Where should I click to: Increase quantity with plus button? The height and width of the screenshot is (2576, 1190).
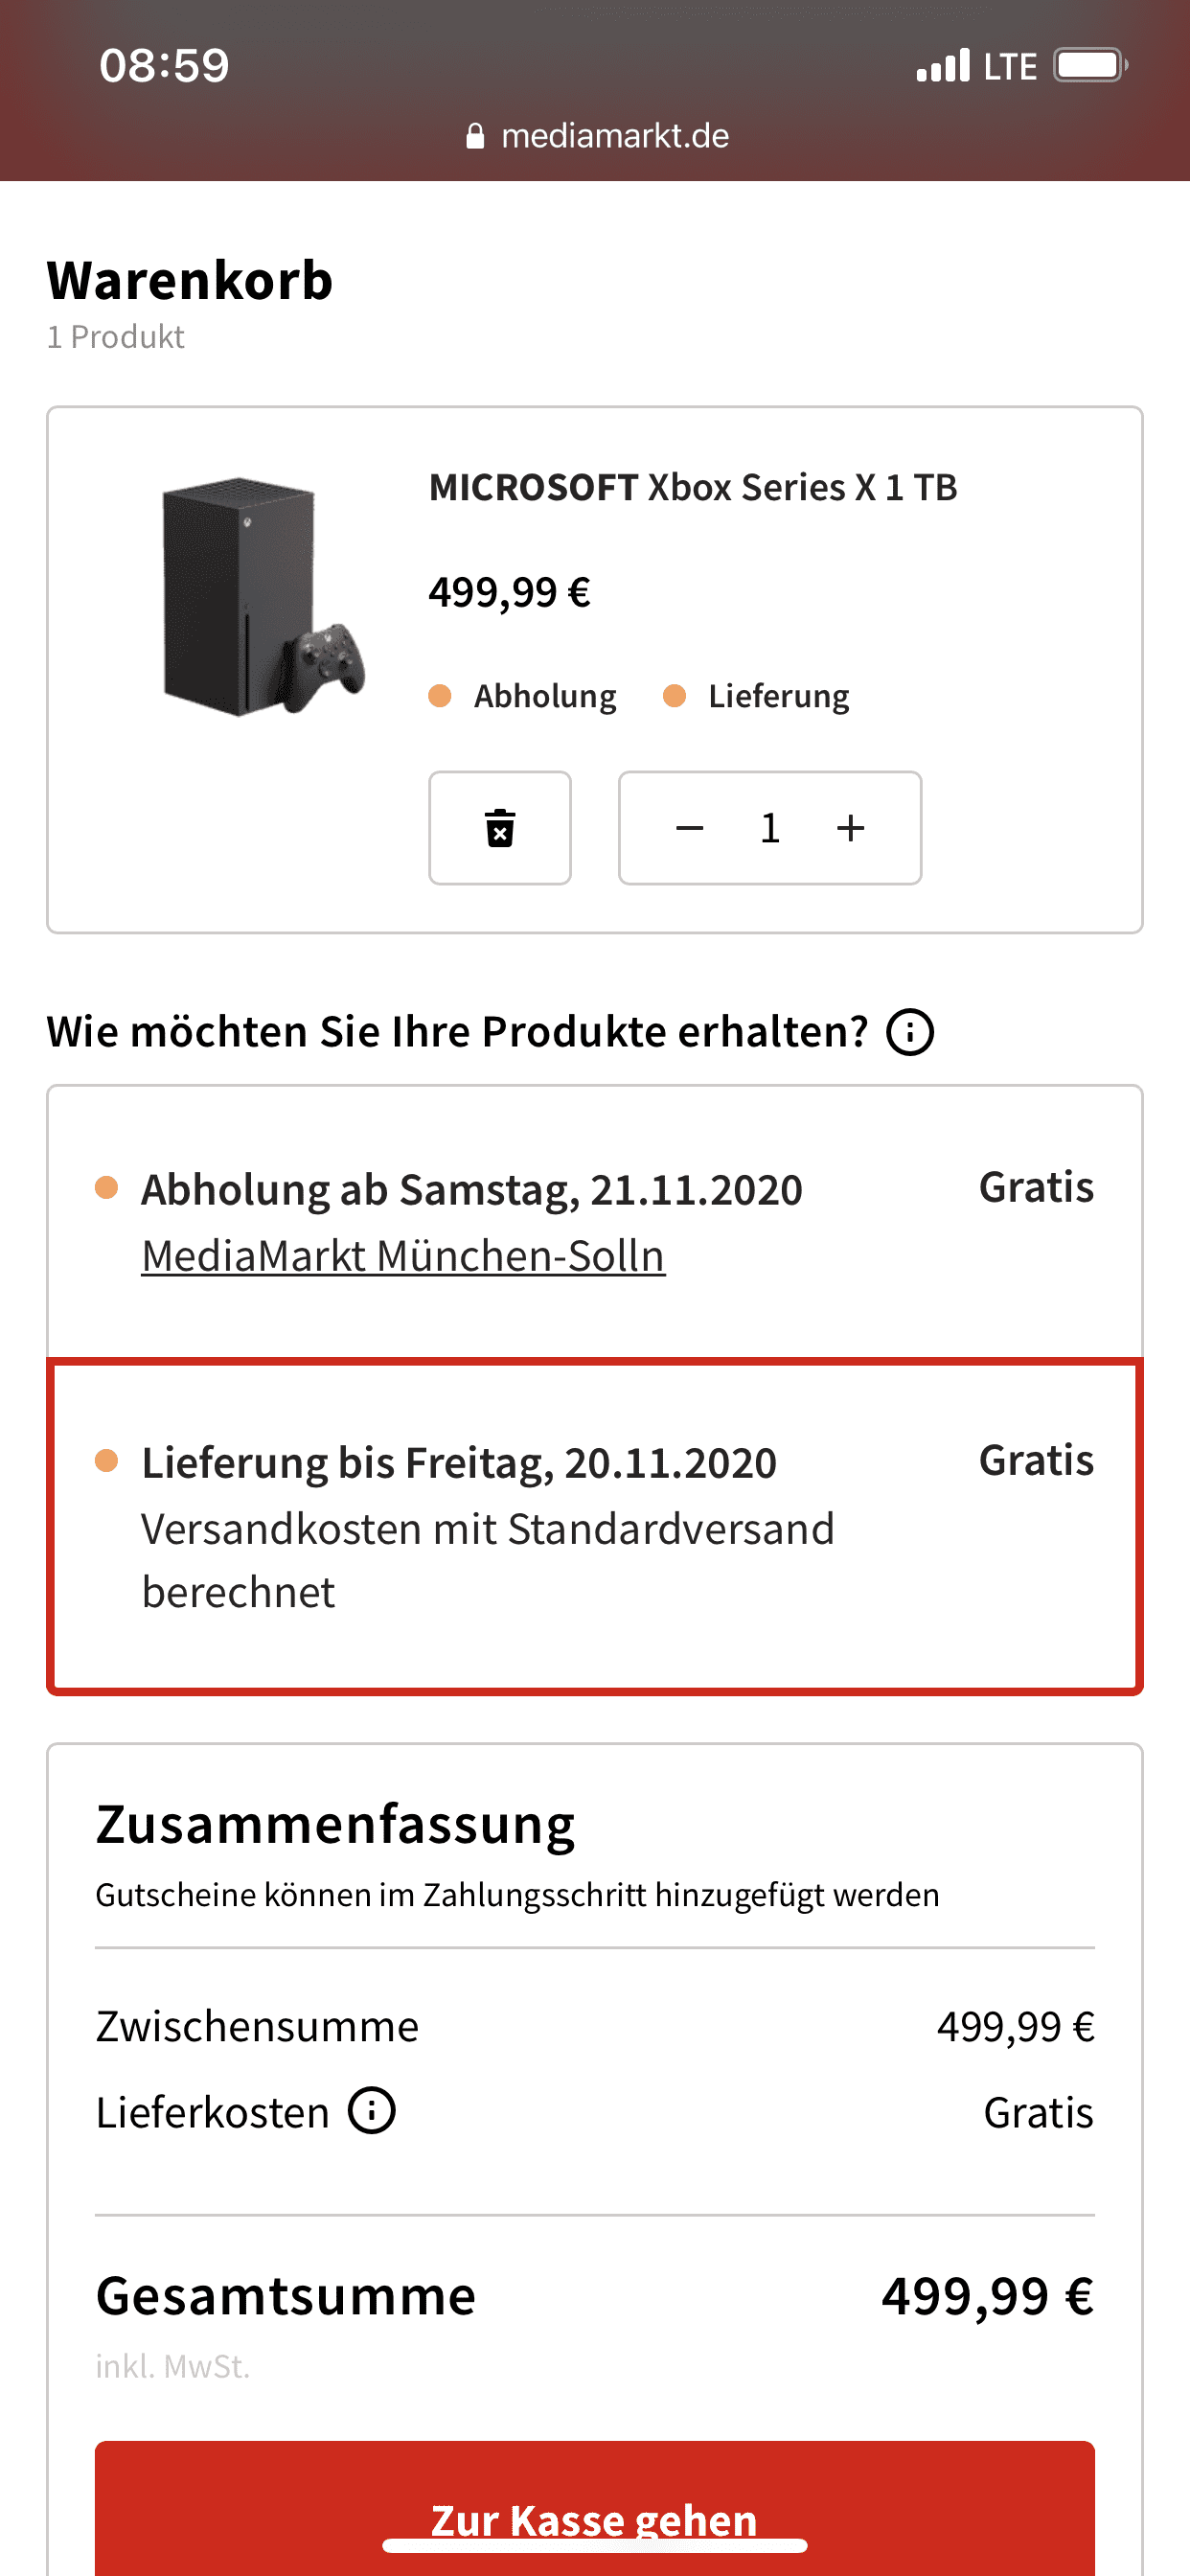pos(851,828)
